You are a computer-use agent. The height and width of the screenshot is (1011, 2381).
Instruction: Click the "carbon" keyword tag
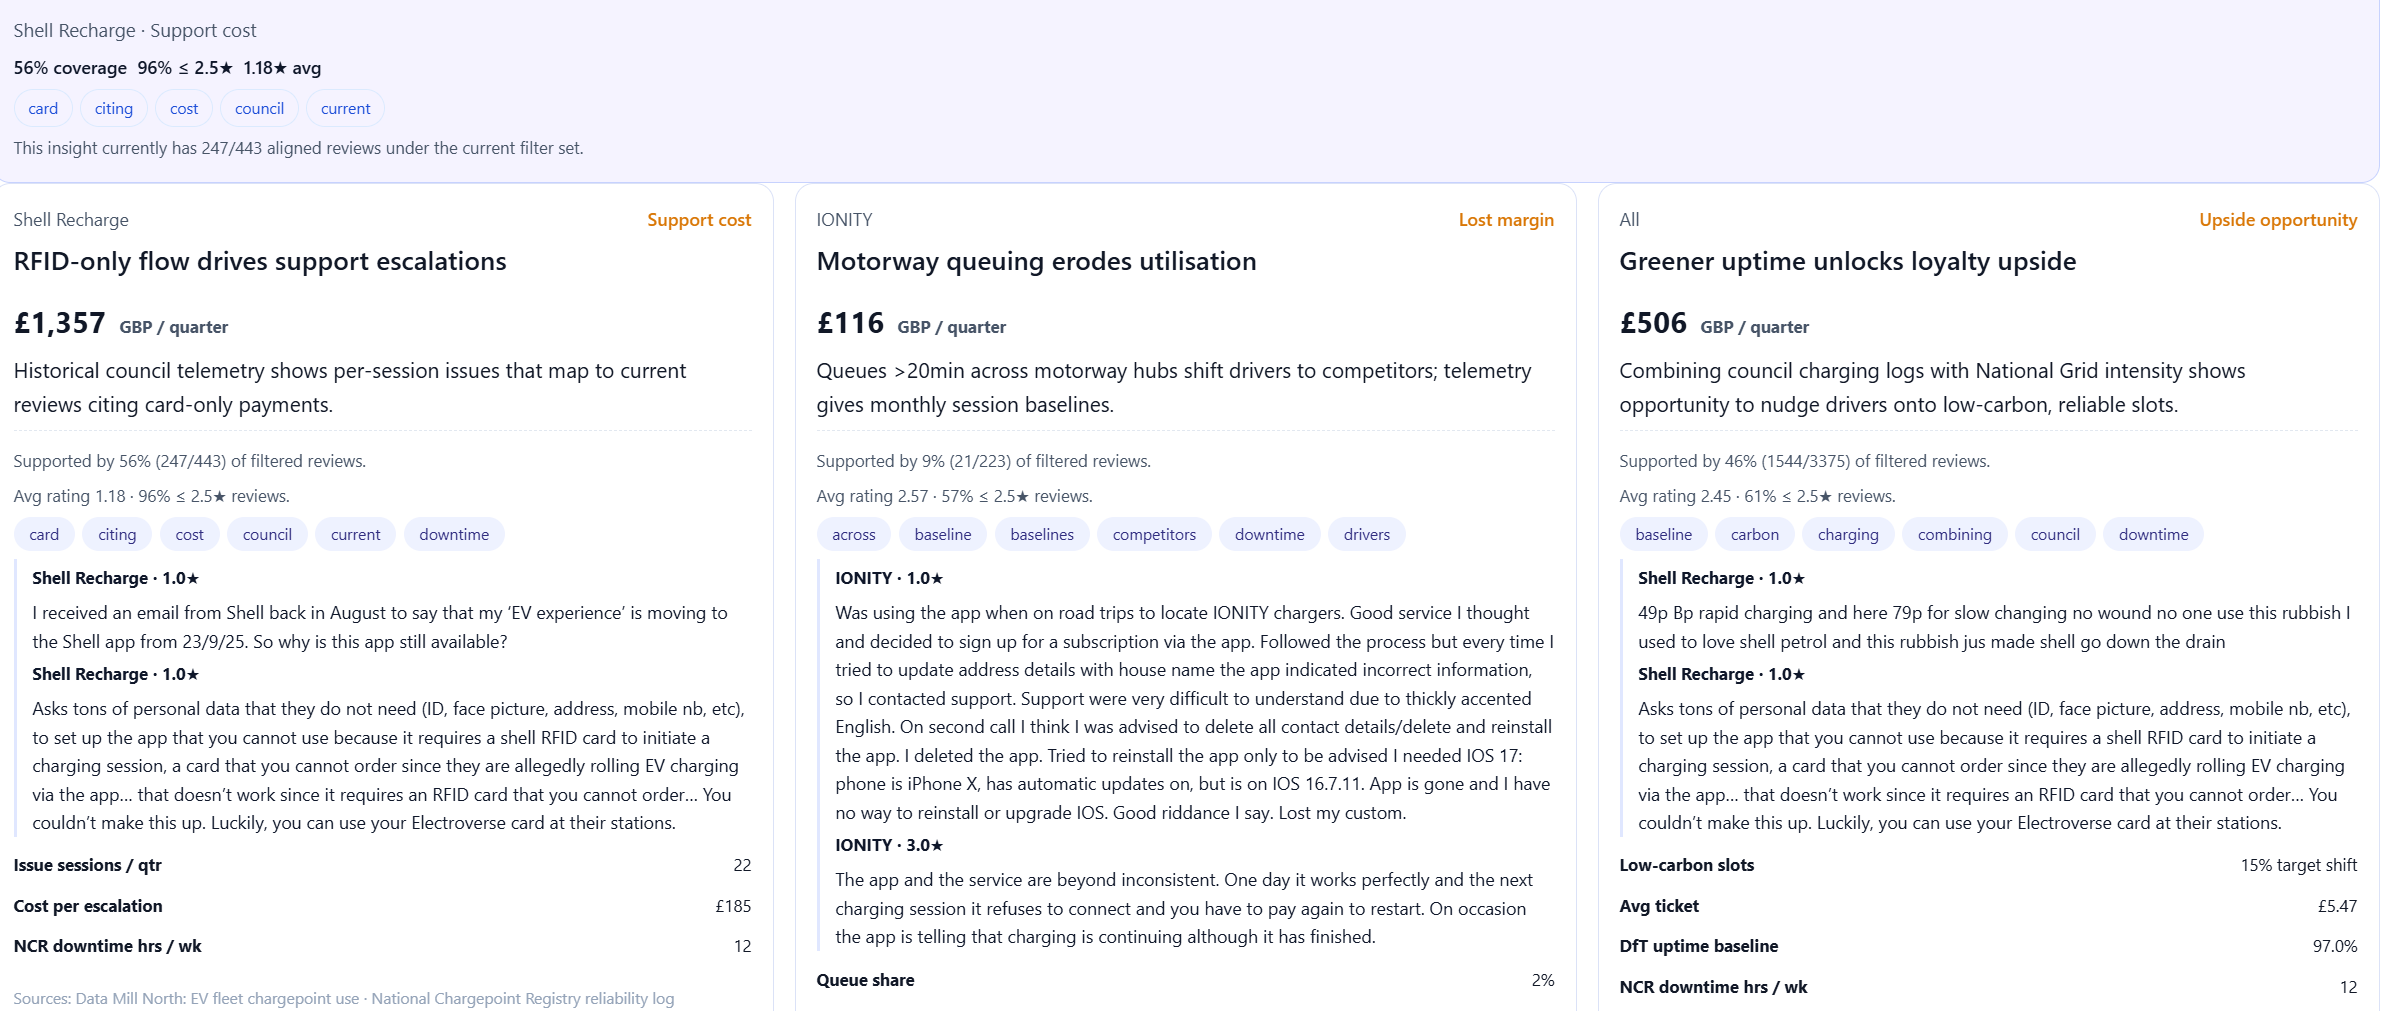pos(1754,535)
